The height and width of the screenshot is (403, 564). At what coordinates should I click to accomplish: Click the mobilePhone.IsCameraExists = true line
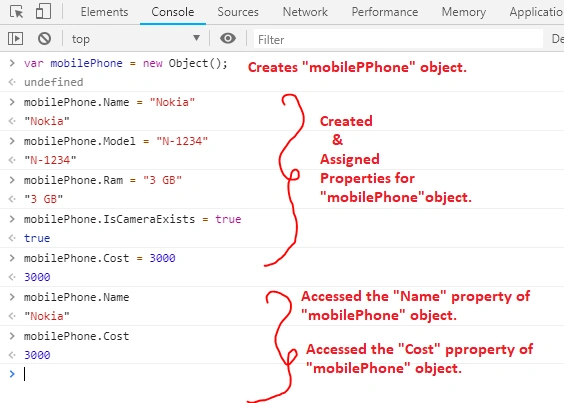tap(132, 219)
